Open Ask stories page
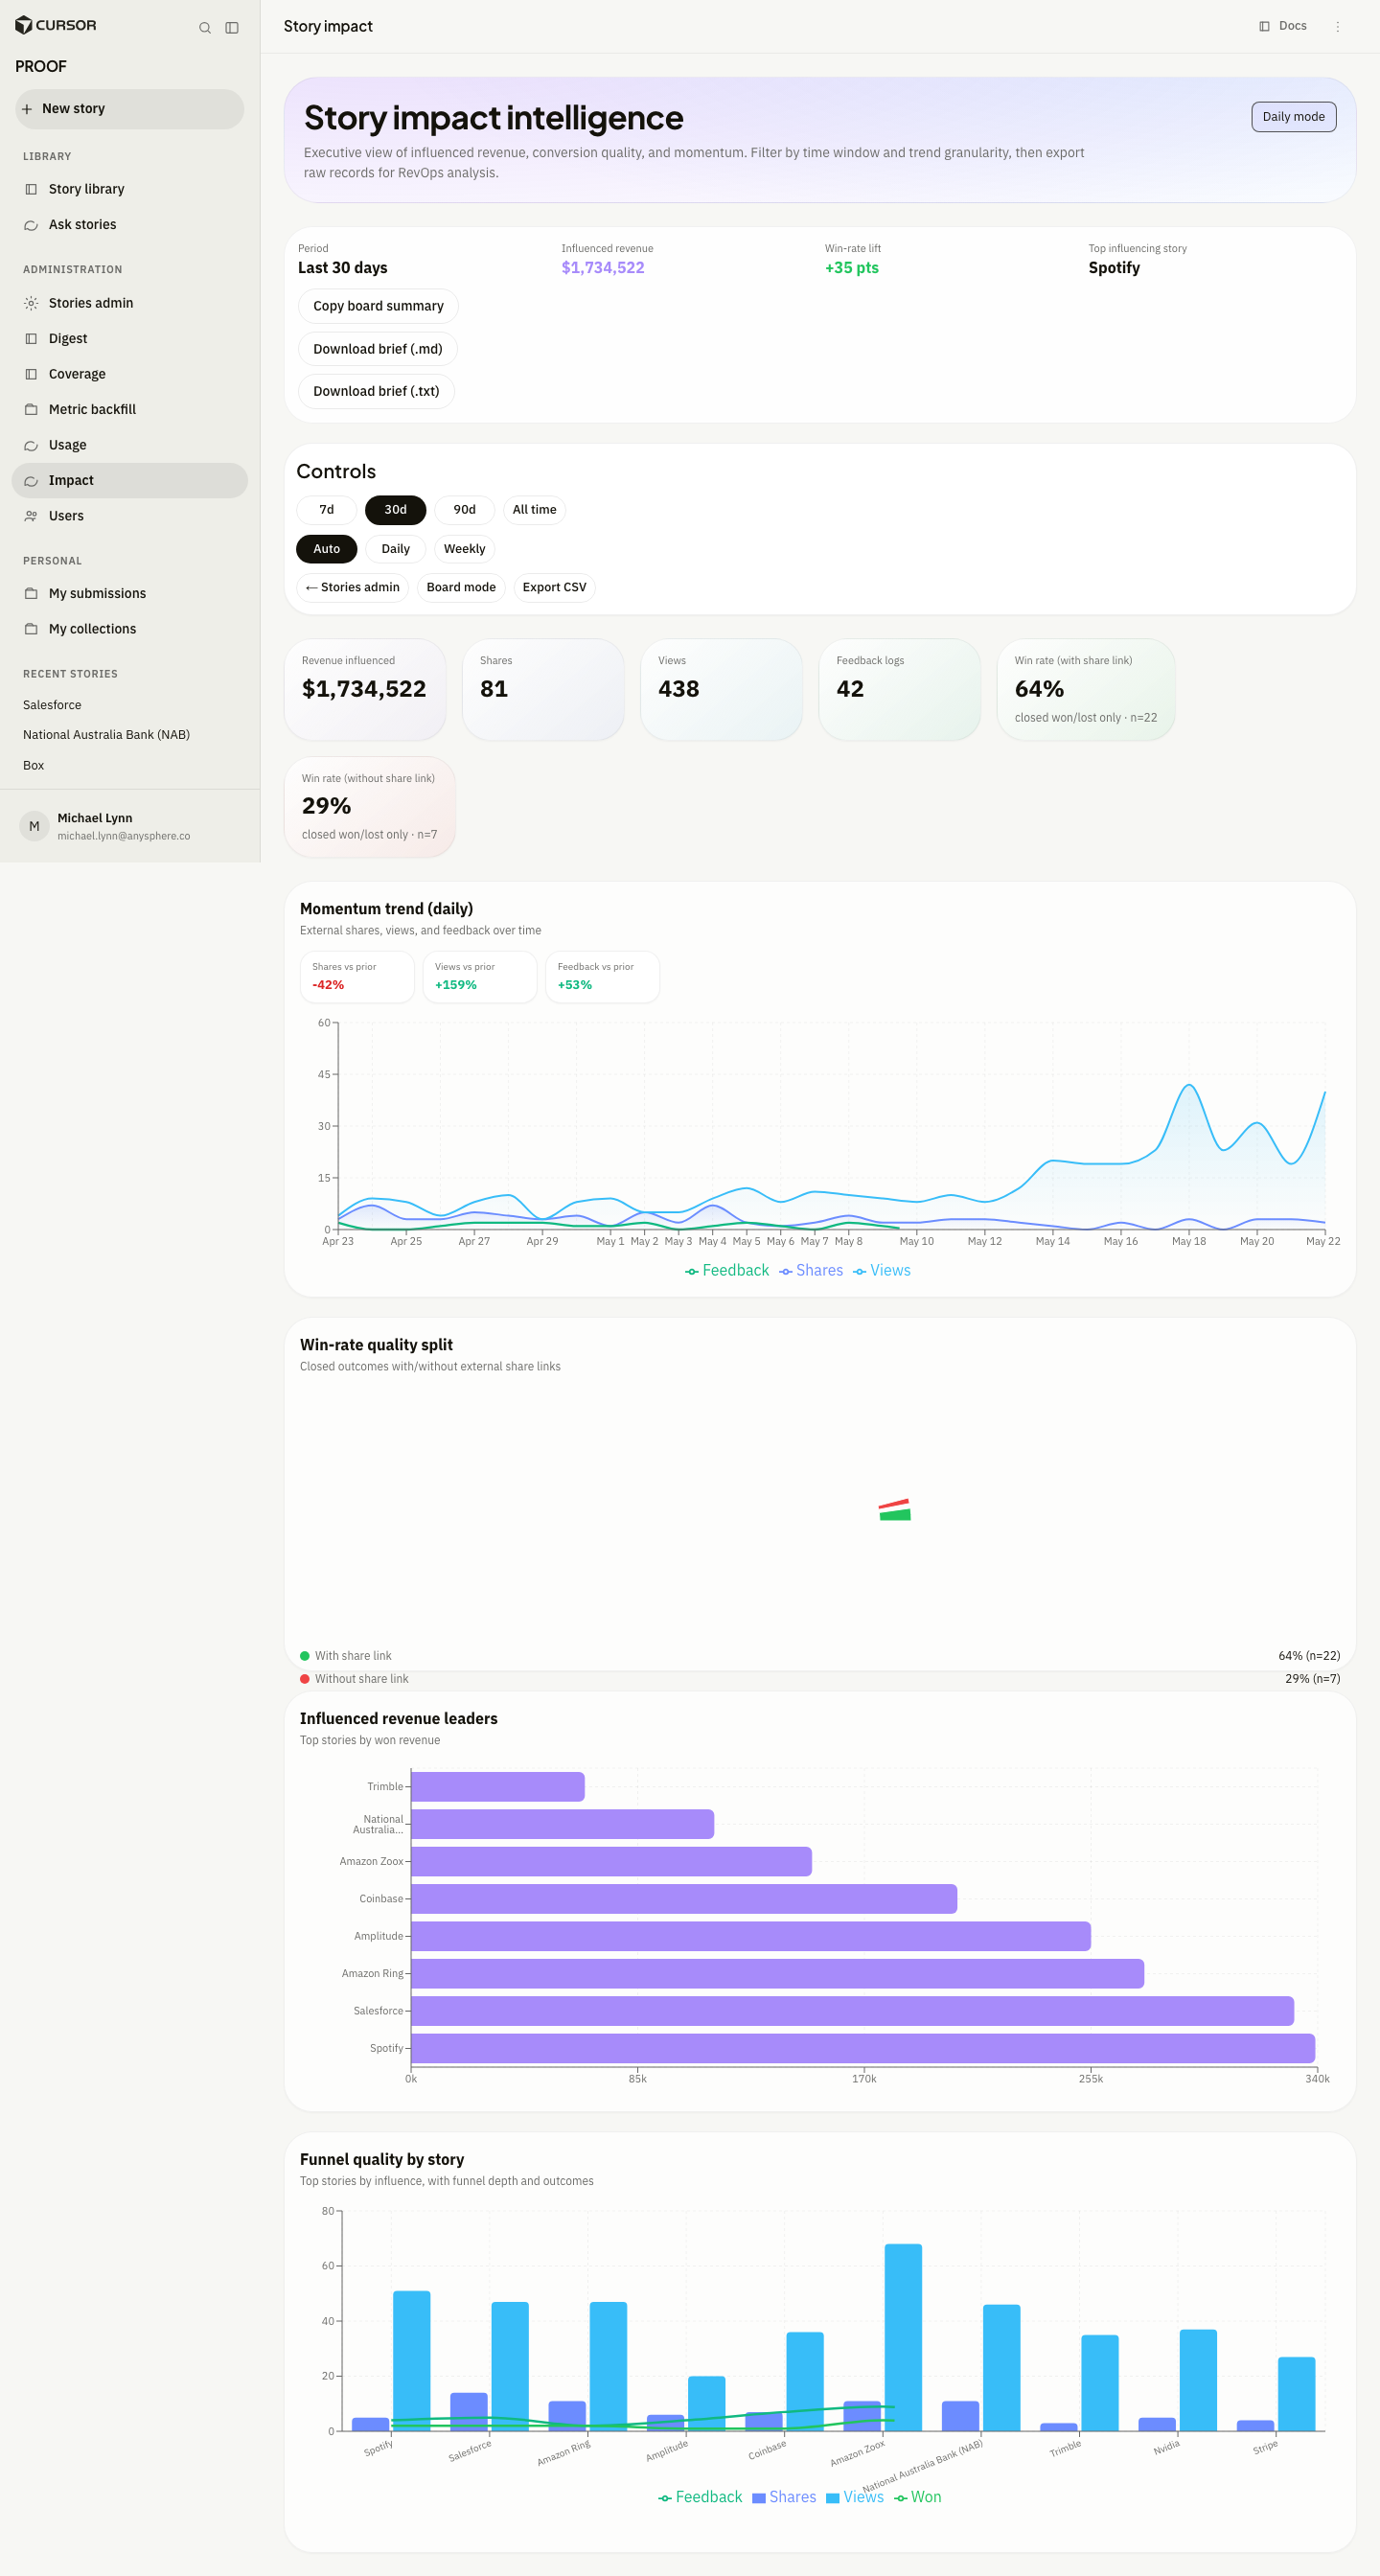This screenshot has width=1380, height=2576. click(129, 225)
